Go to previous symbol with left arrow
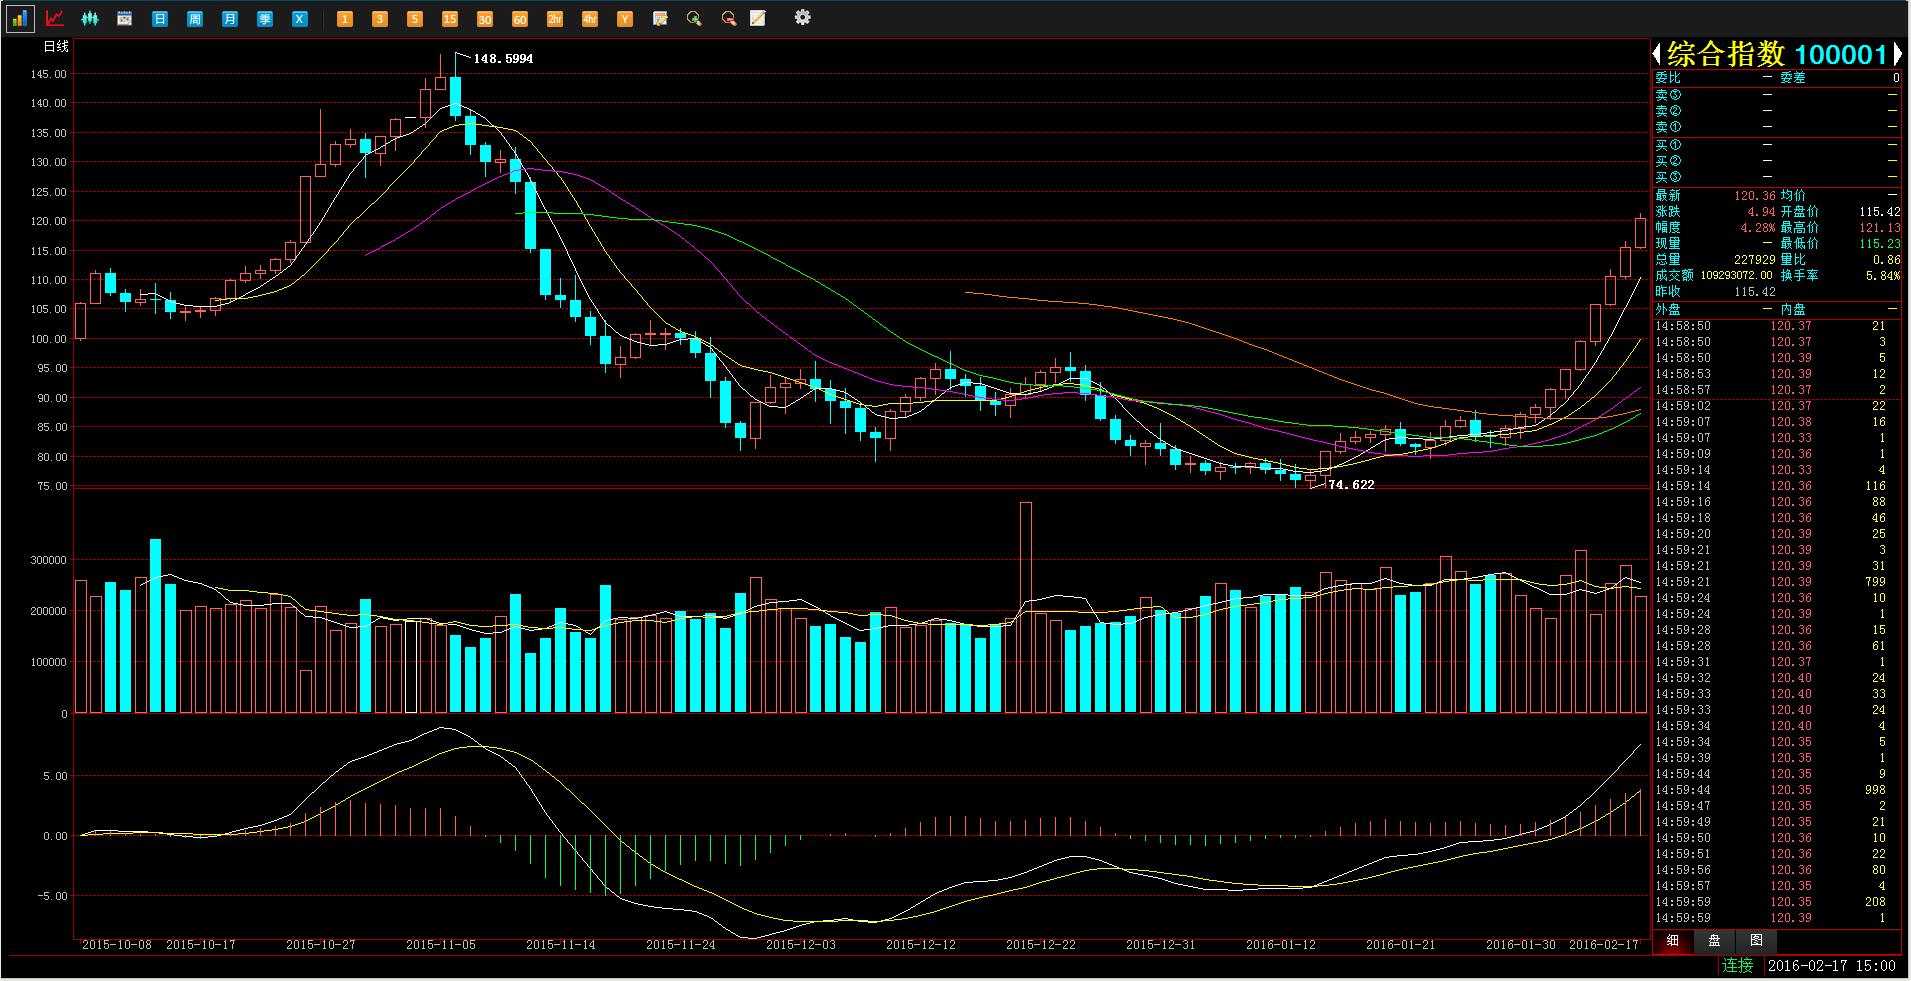 (1657, 54)
